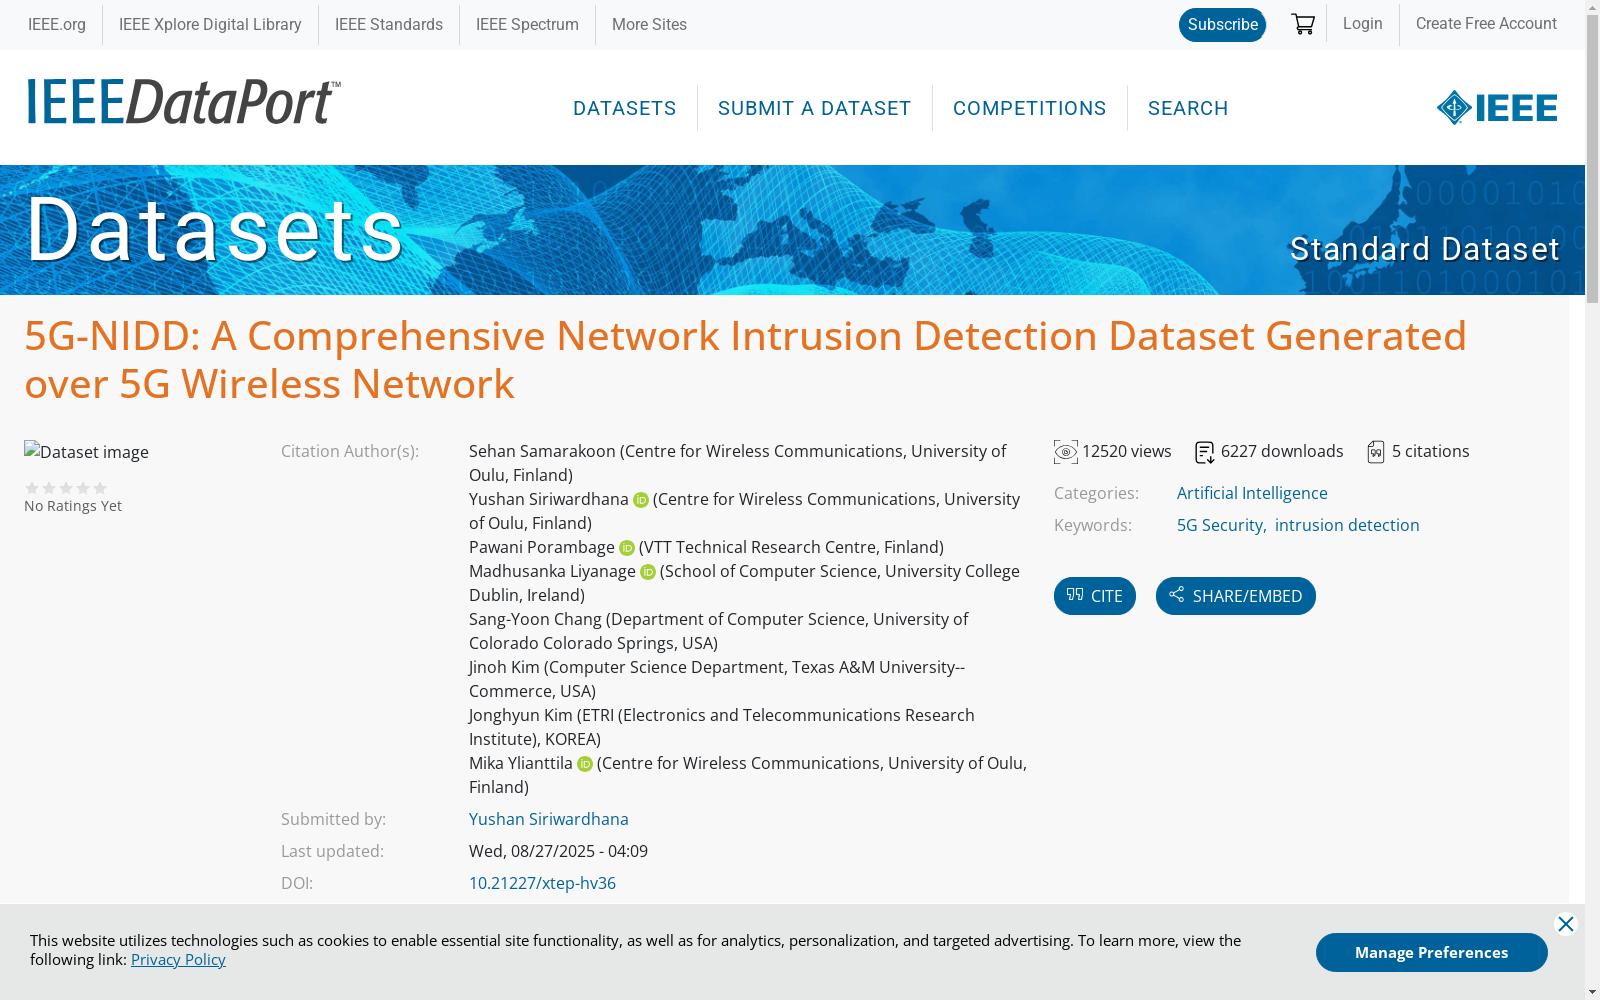Click the '5 citations' text
Screen dimensions: 1600x1000
[1431, 452]
